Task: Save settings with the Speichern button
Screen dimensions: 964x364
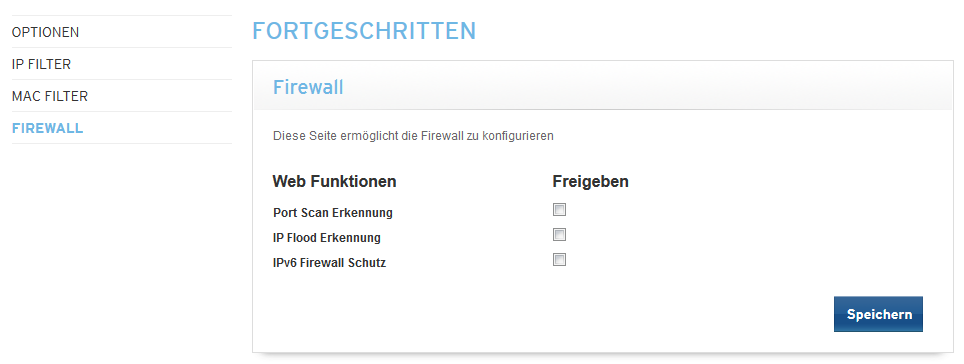Action: click(x=879, y=314)
